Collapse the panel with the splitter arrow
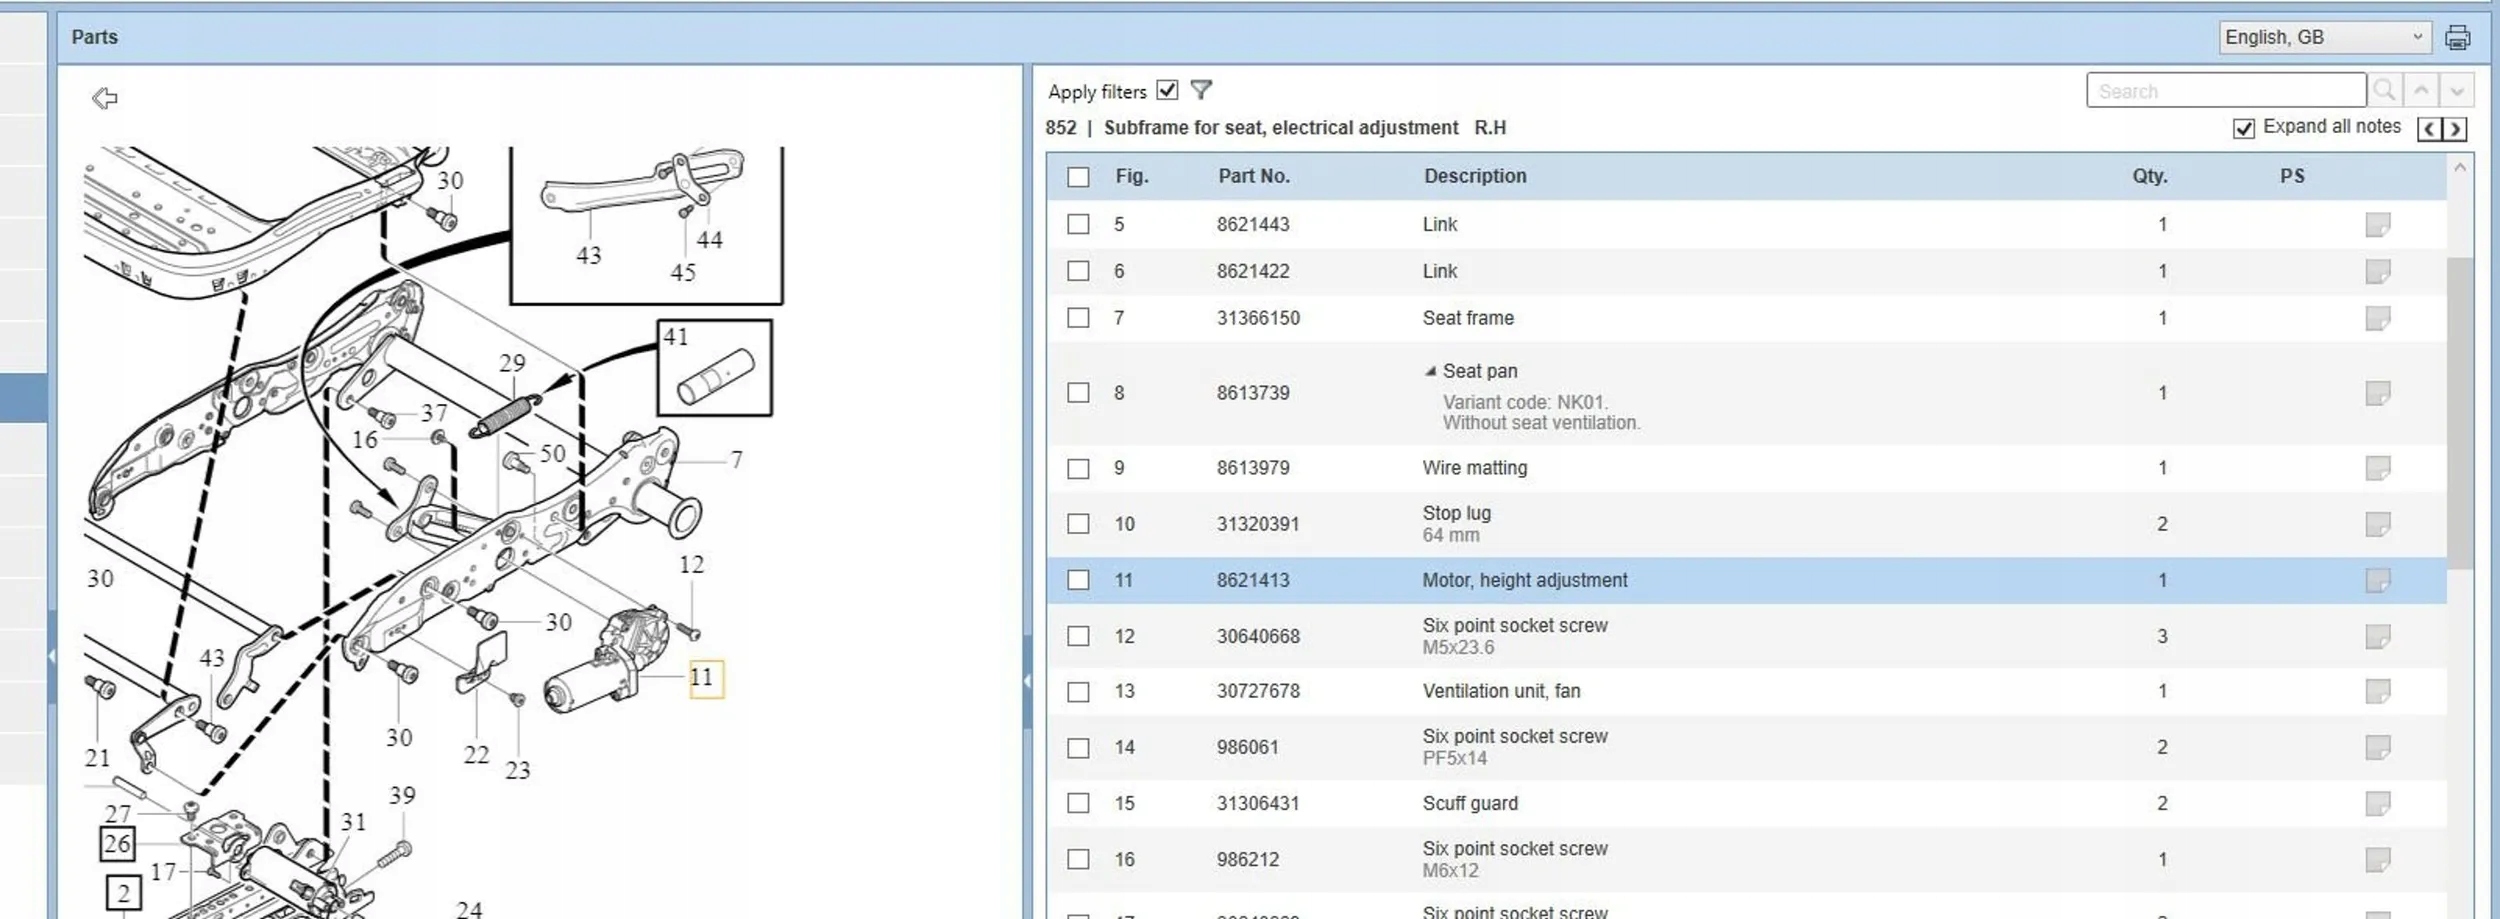Screen dimensions: 2500x919 (x=1027, y=681)
